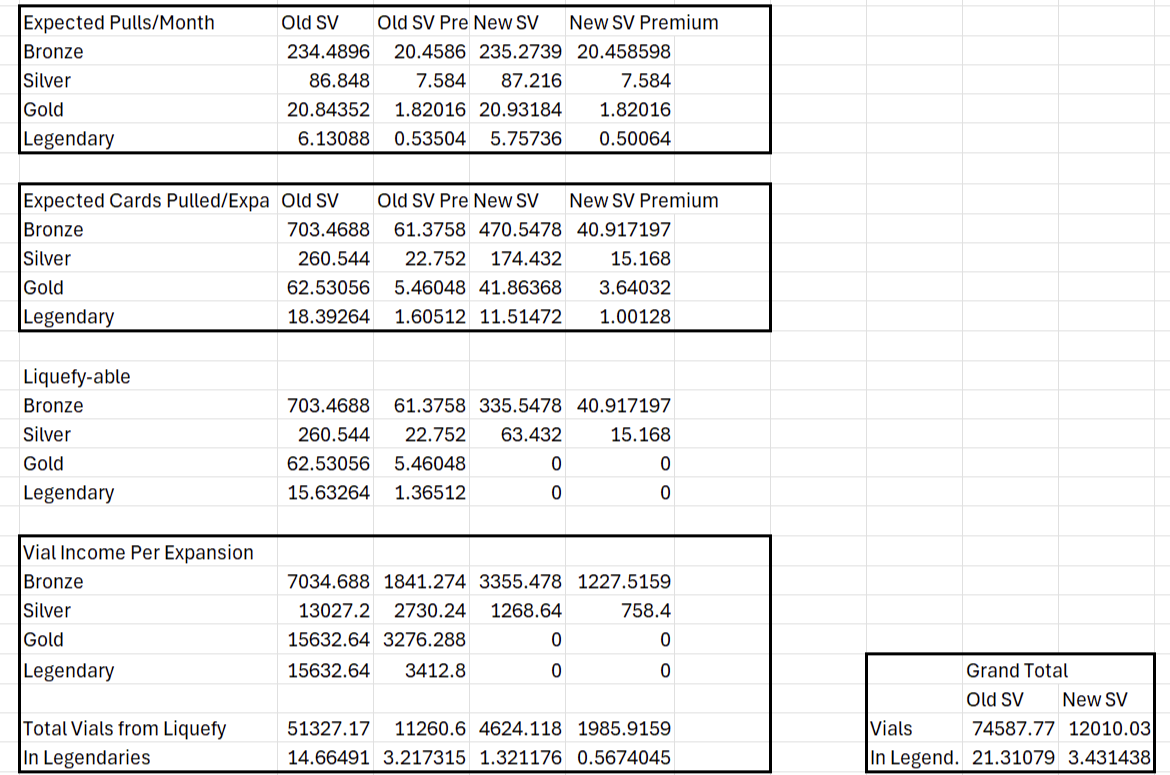1170x775 pixels.
Task: Select the 'In Legendaries' label cell
Action: click(148, 758)
